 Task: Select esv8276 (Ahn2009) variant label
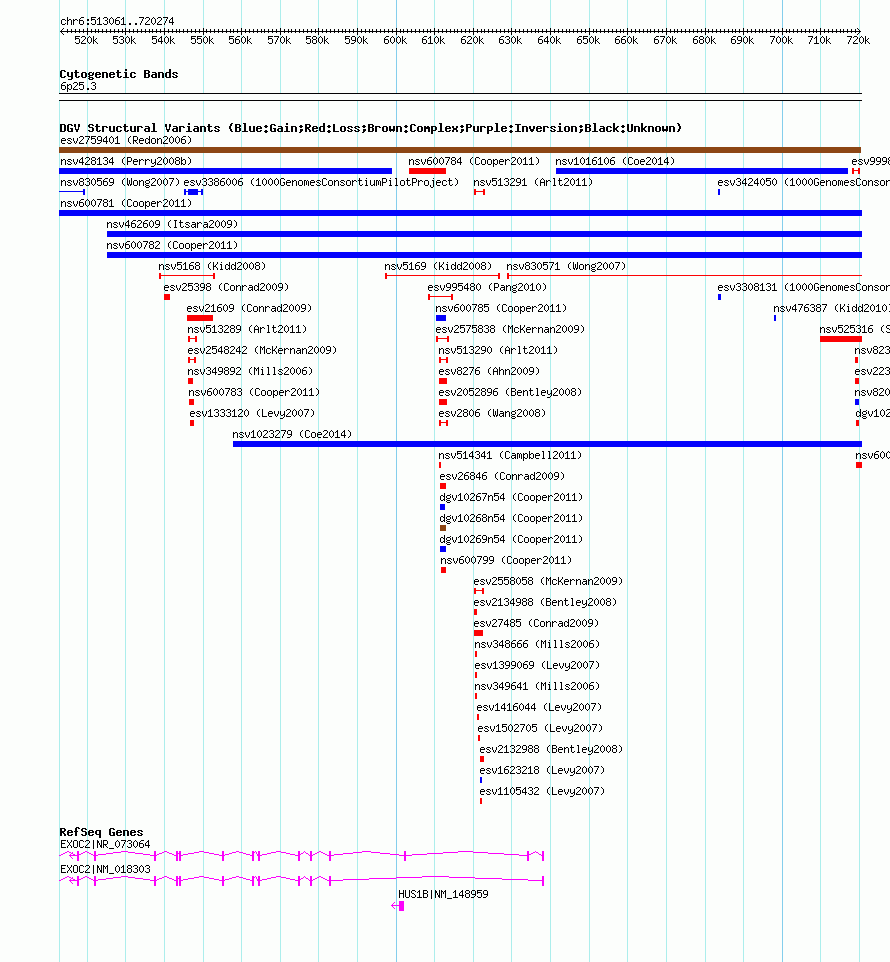pos(489,371)
